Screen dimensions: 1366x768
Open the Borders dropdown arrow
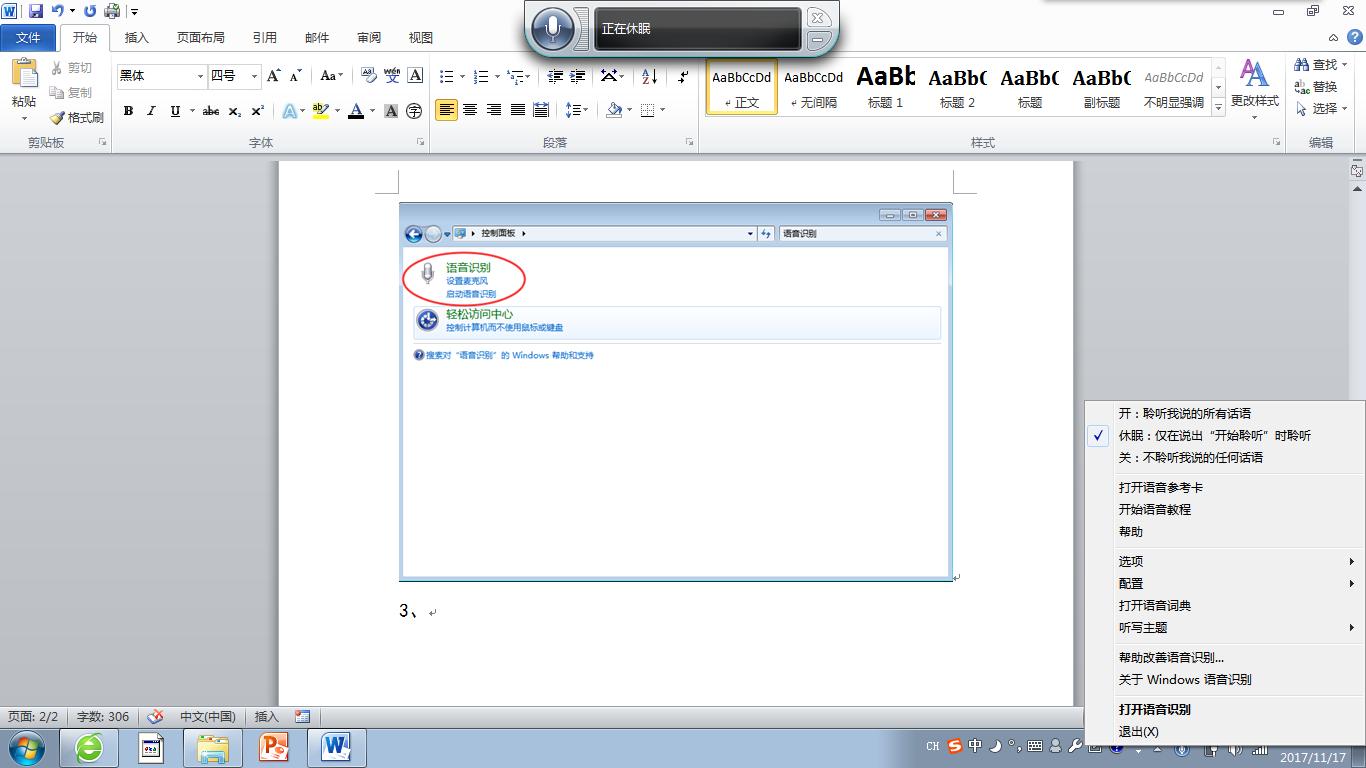662,110
